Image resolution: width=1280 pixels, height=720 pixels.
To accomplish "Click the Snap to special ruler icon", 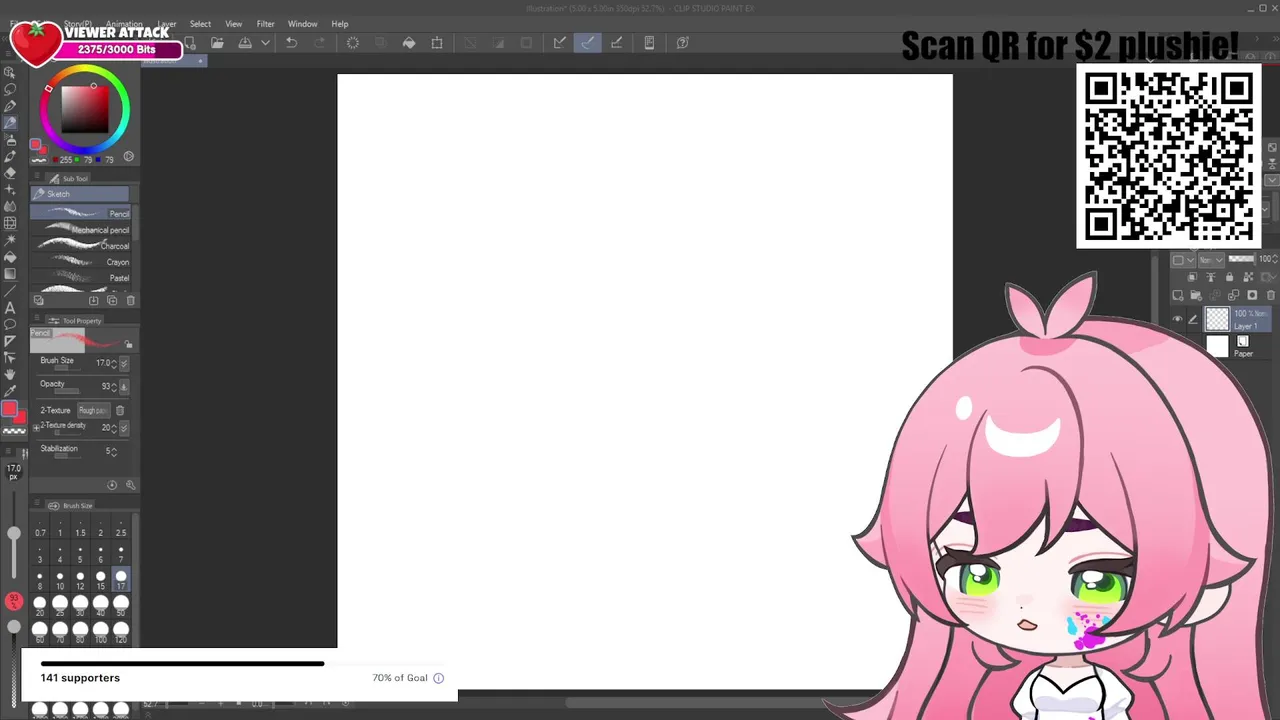I will tap(588, 43).
